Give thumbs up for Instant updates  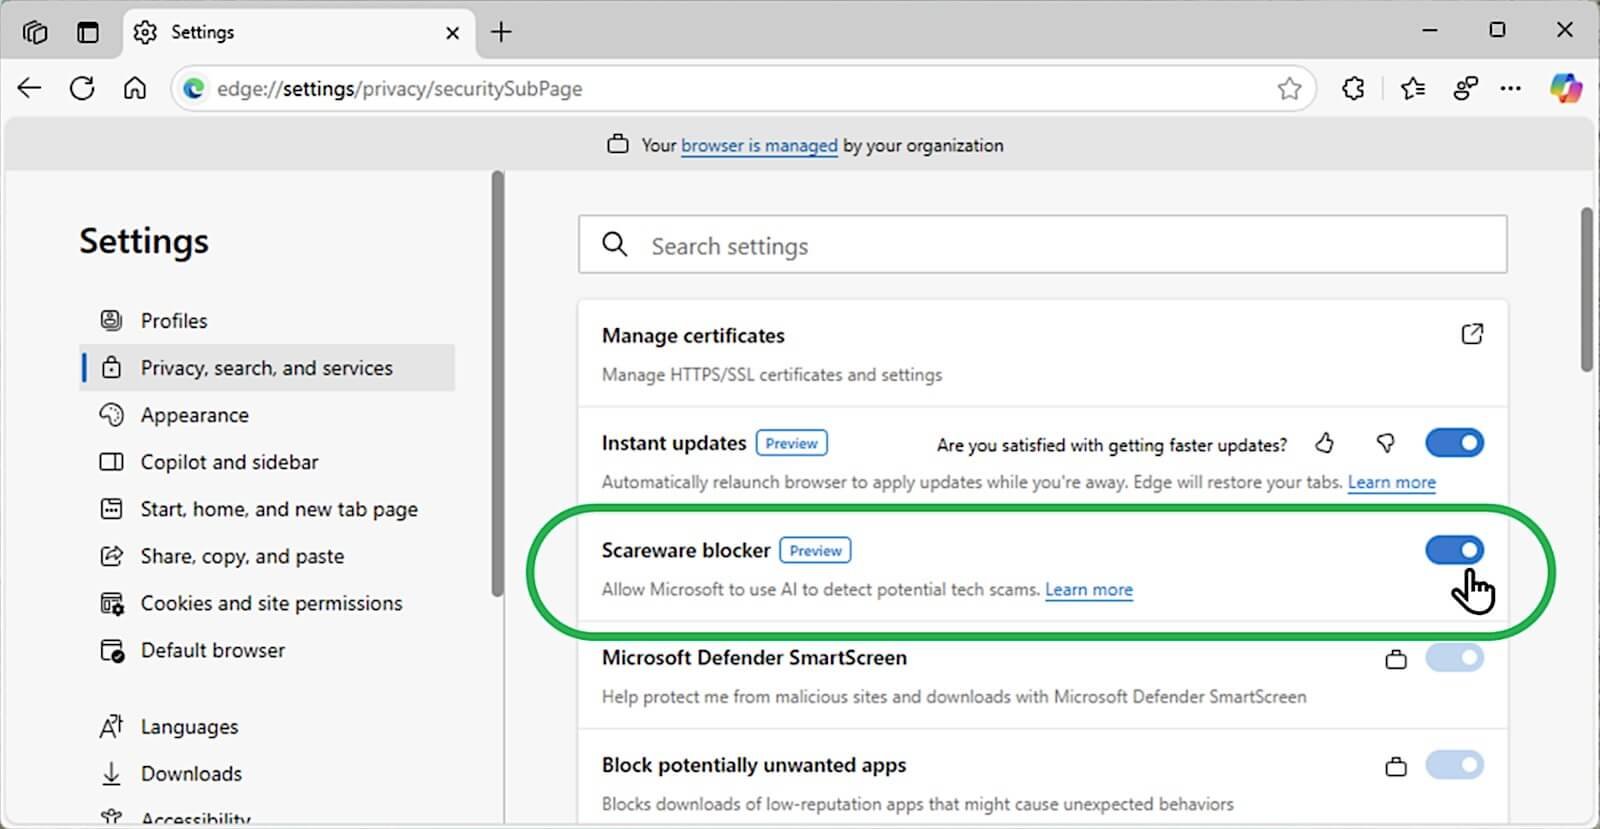click(x=1325, y=443)
